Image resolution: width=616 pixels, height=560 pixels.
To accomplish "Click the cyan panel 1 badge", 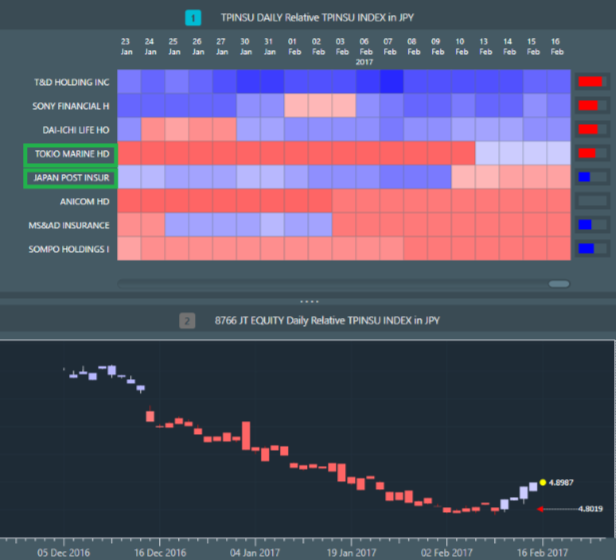I will tap(193, 18).
